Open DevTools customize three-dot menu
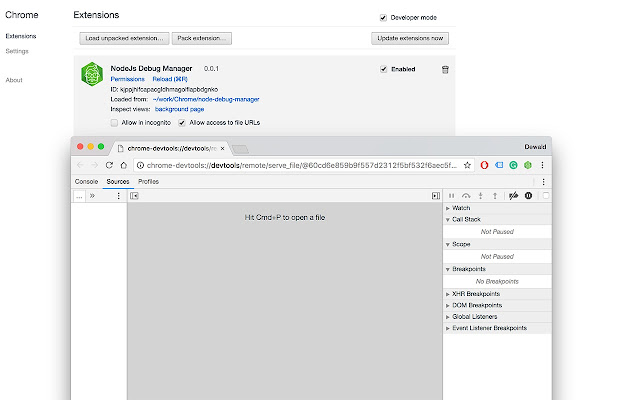 [543, 182]
